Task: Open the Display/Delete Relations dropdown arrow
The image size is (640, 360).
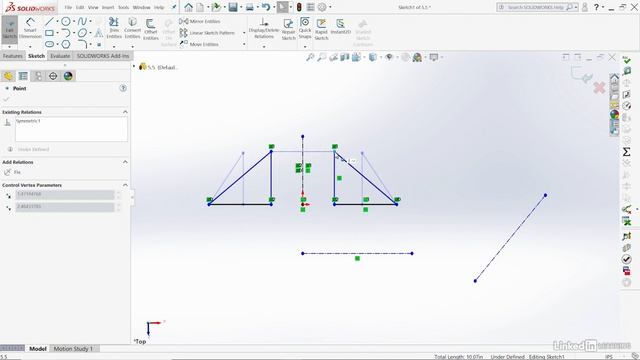Action: tap(264, 46)
